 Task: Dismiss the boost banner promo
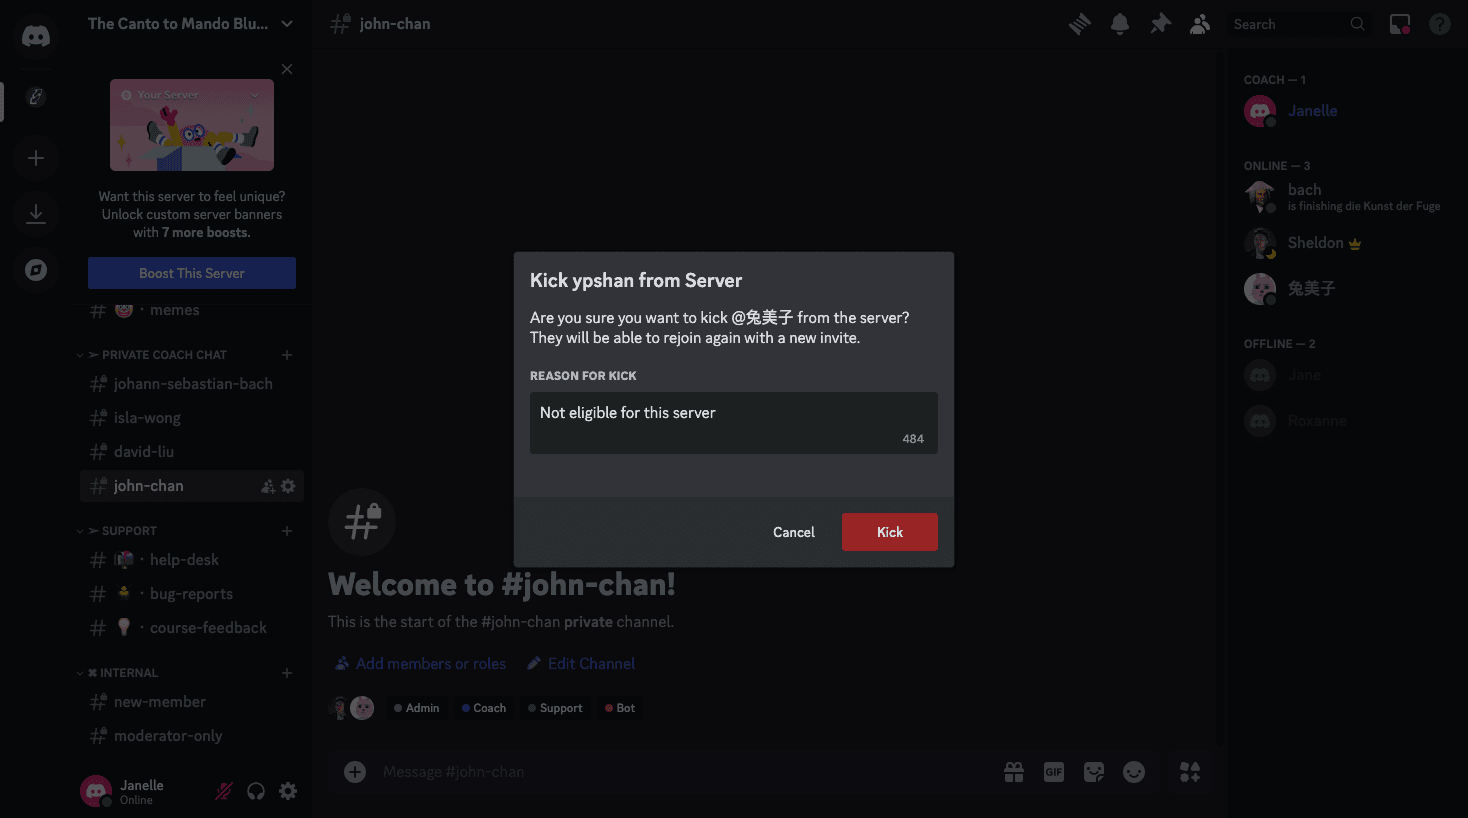coord(287,69)
